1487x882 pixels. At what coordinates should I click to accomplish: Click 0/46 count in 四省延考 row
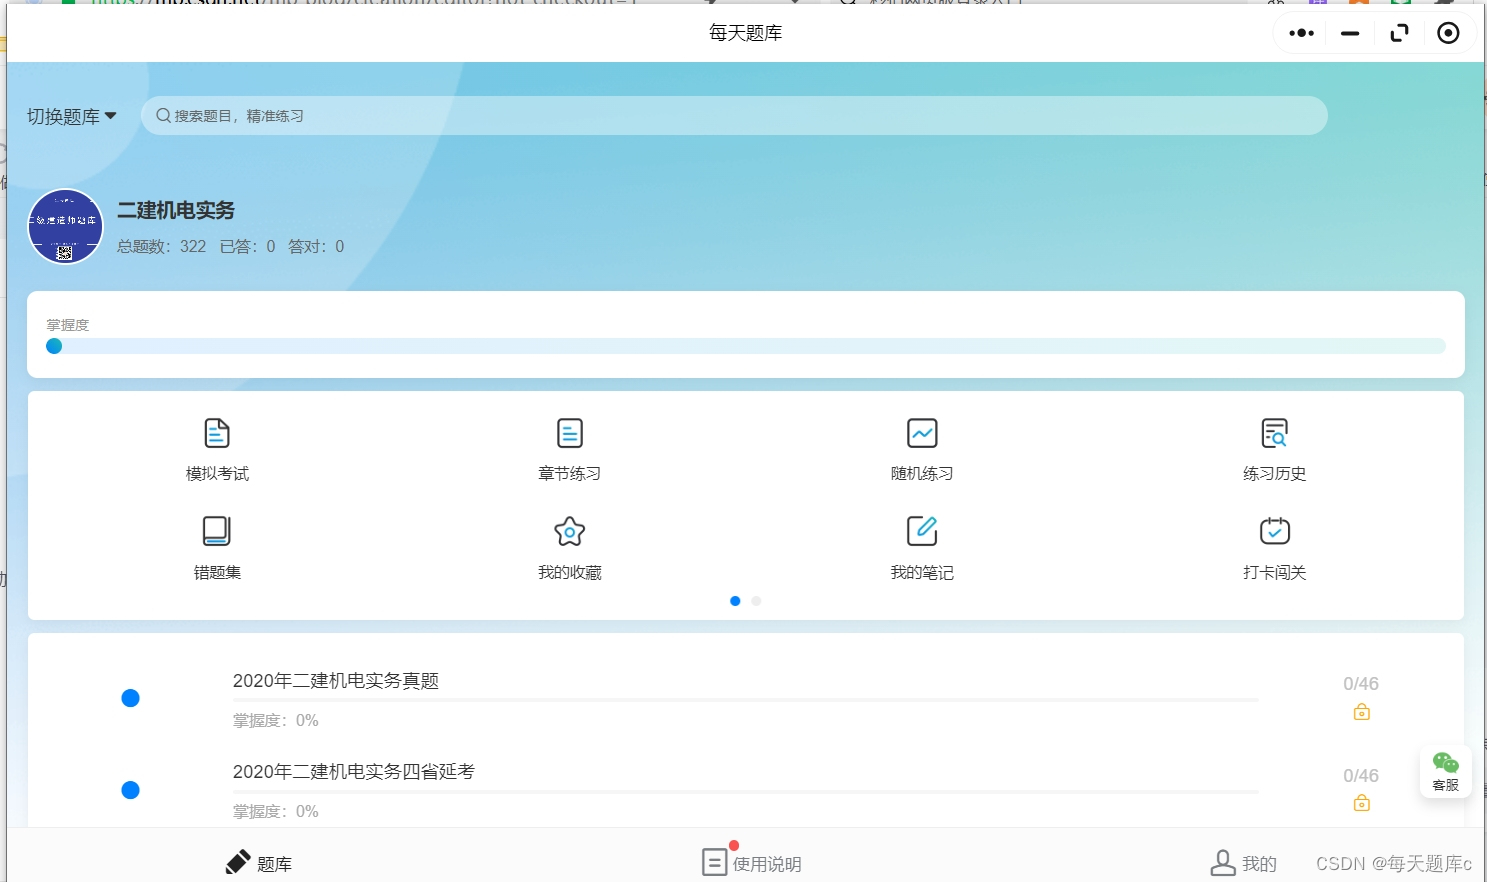click(x=1361, y=776)
